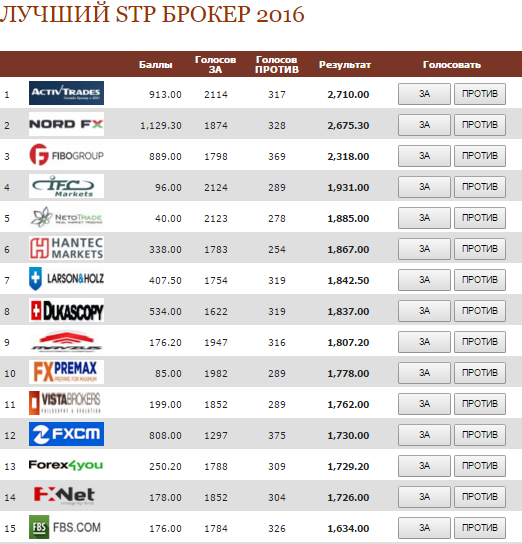522x544 pixels.
Task: Vote ЗА for the broker in row 9
Action: pyautogui.click(x=424, y=342)
